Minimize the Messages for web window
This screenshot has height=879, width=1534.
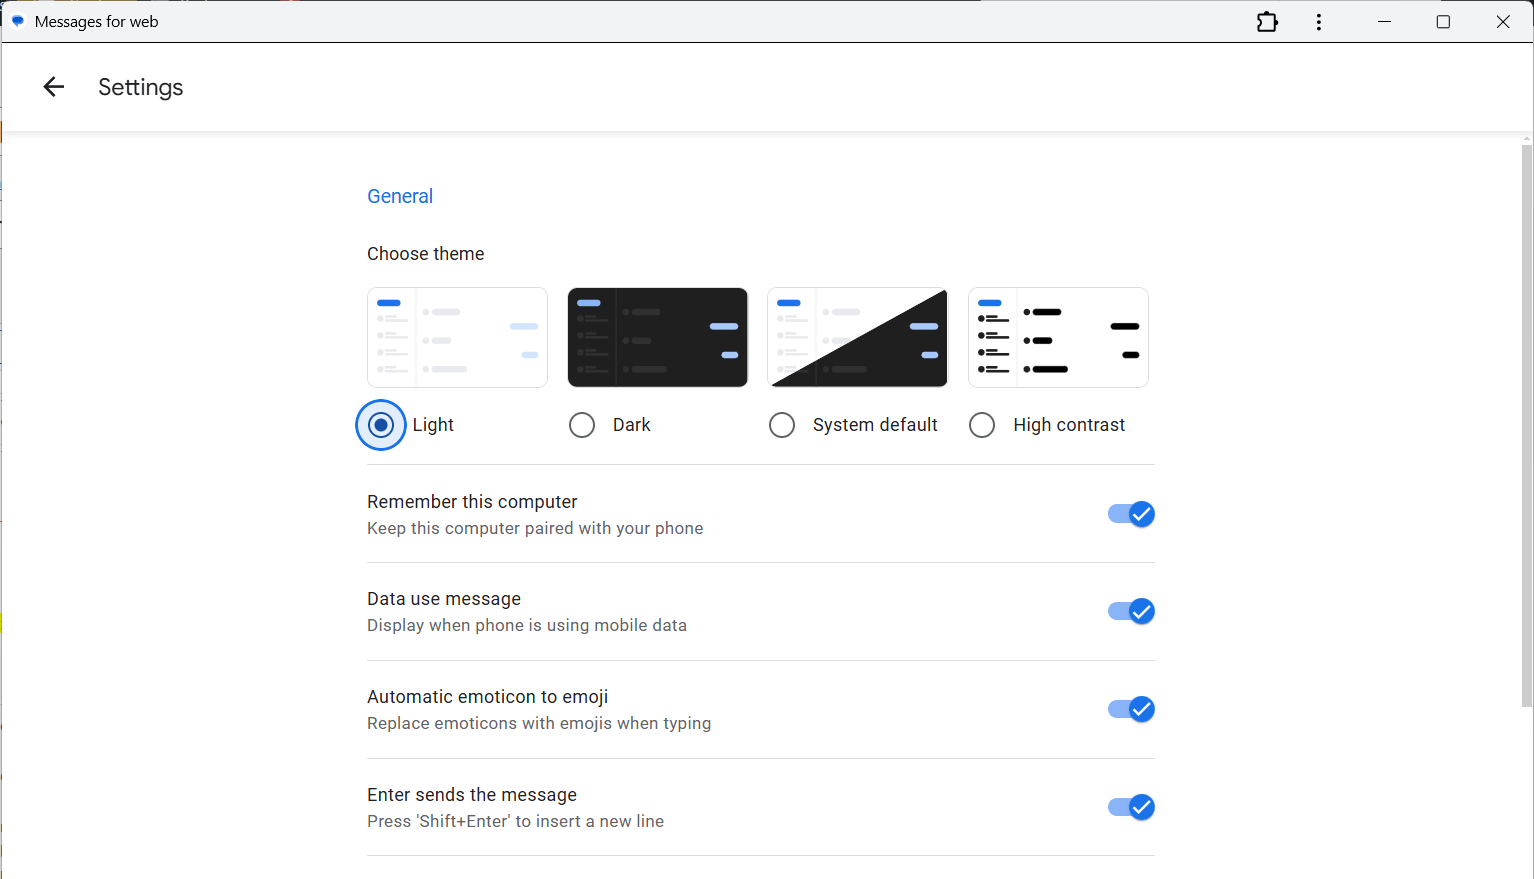(x=1384, y=22)
